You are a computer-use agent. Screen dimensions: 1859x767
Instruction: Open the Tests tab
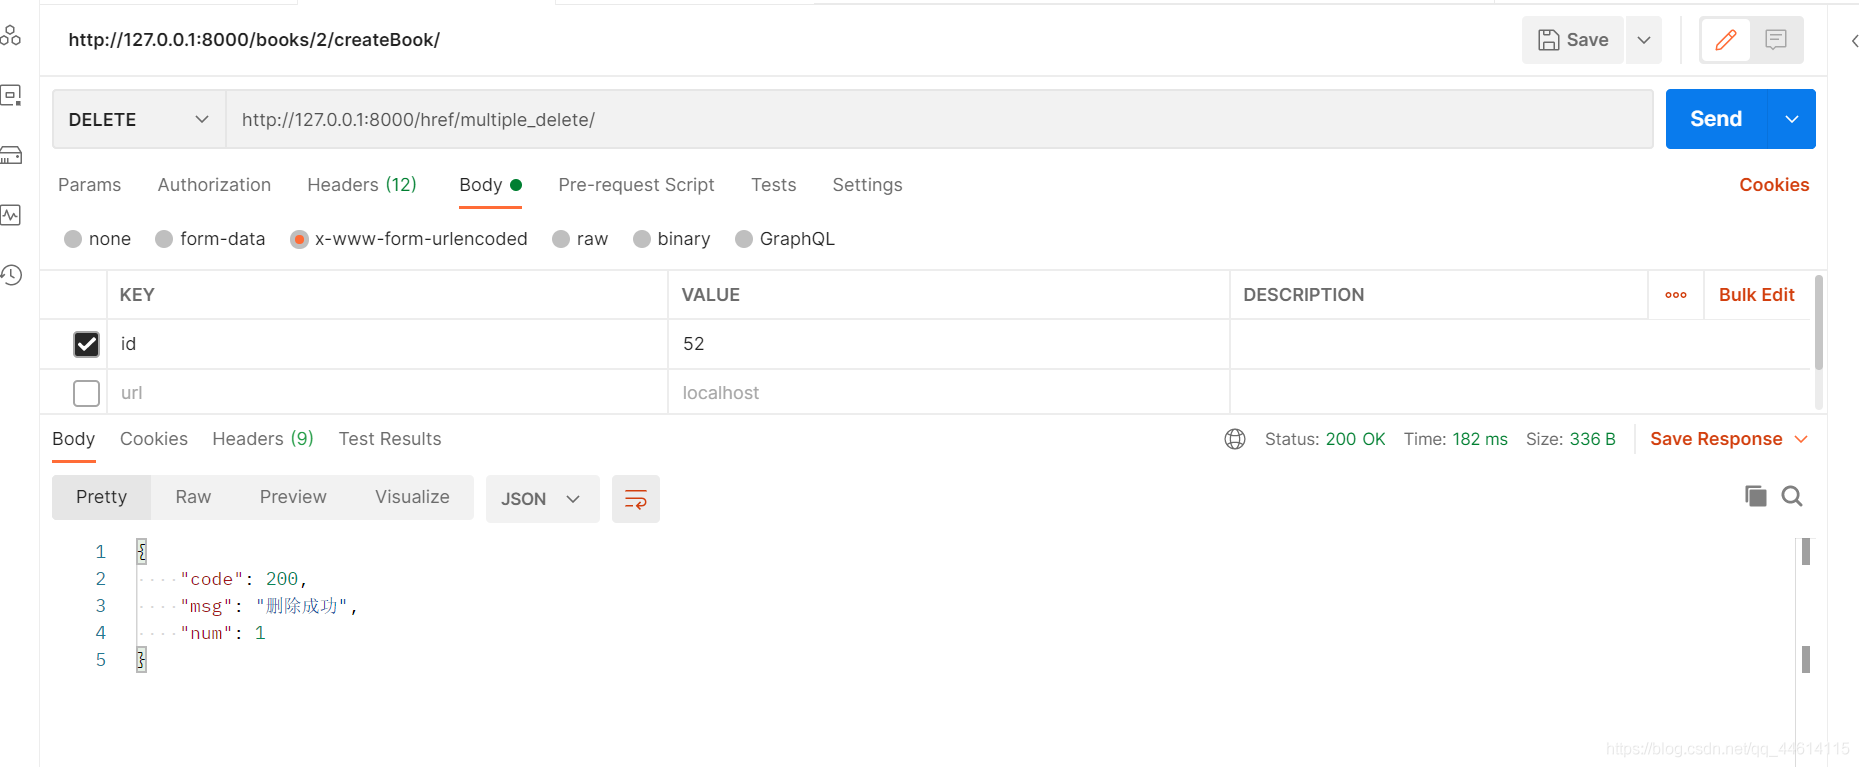pos(774,185)
